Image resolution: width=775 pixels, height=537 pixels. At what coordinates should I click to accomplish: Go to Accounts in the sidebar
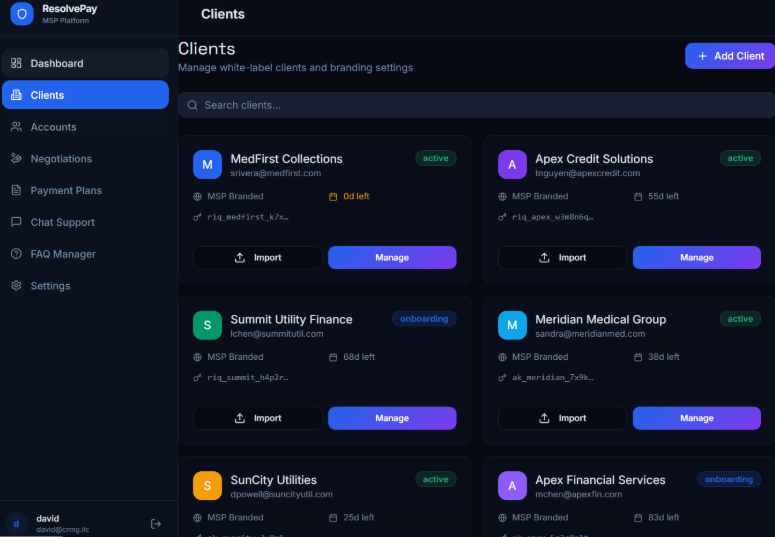point(53,127)
